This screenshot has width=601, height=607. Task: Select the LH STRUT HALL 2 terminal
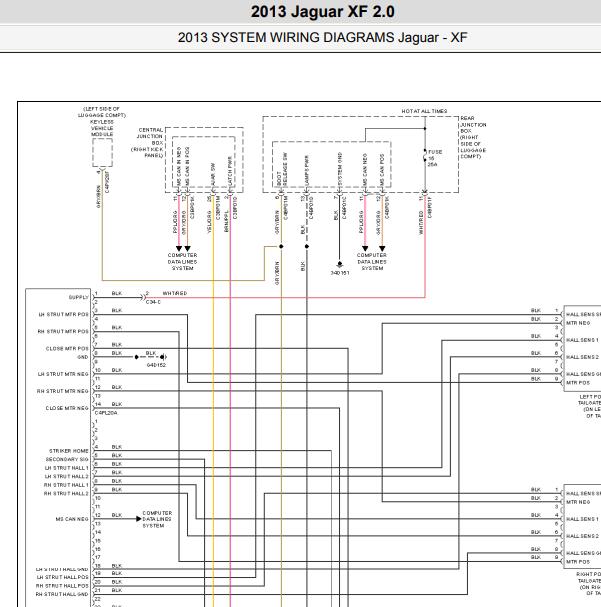coord(67,477)
